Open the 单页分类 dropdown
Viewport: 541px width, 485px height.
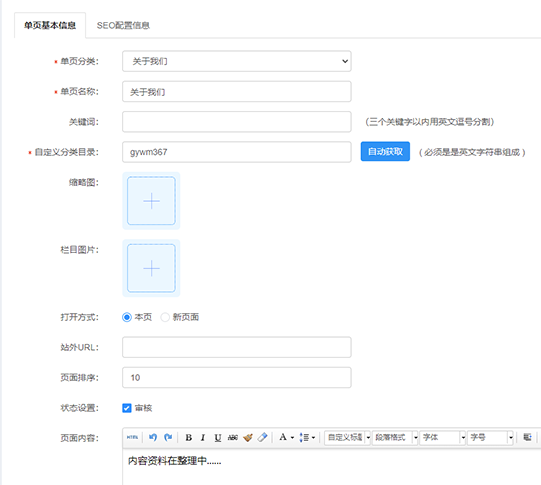[x=237, y=61]
